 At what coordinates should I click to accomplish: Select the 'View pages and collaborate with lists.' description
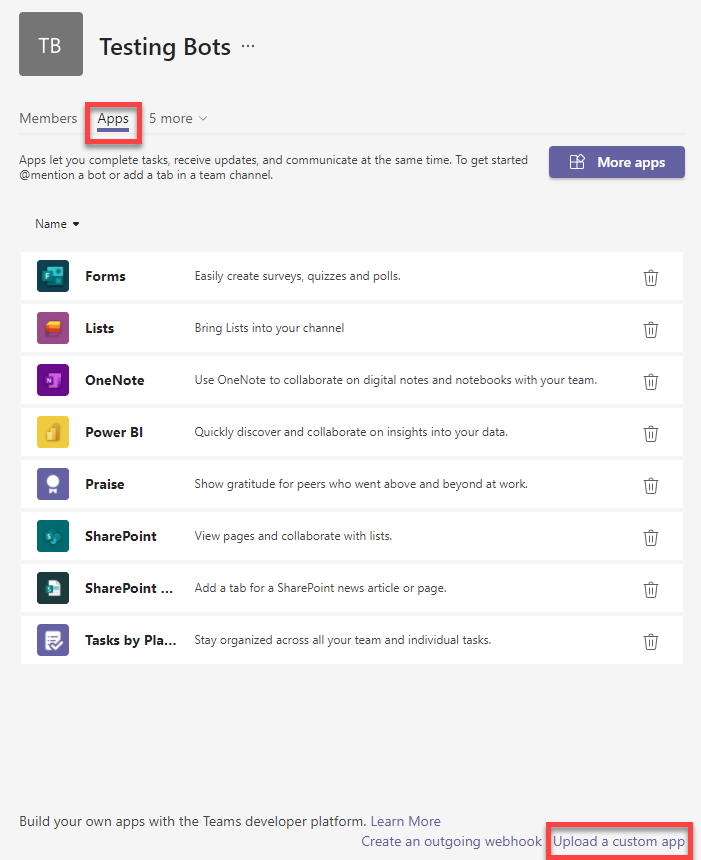click(x=293, y=536)
